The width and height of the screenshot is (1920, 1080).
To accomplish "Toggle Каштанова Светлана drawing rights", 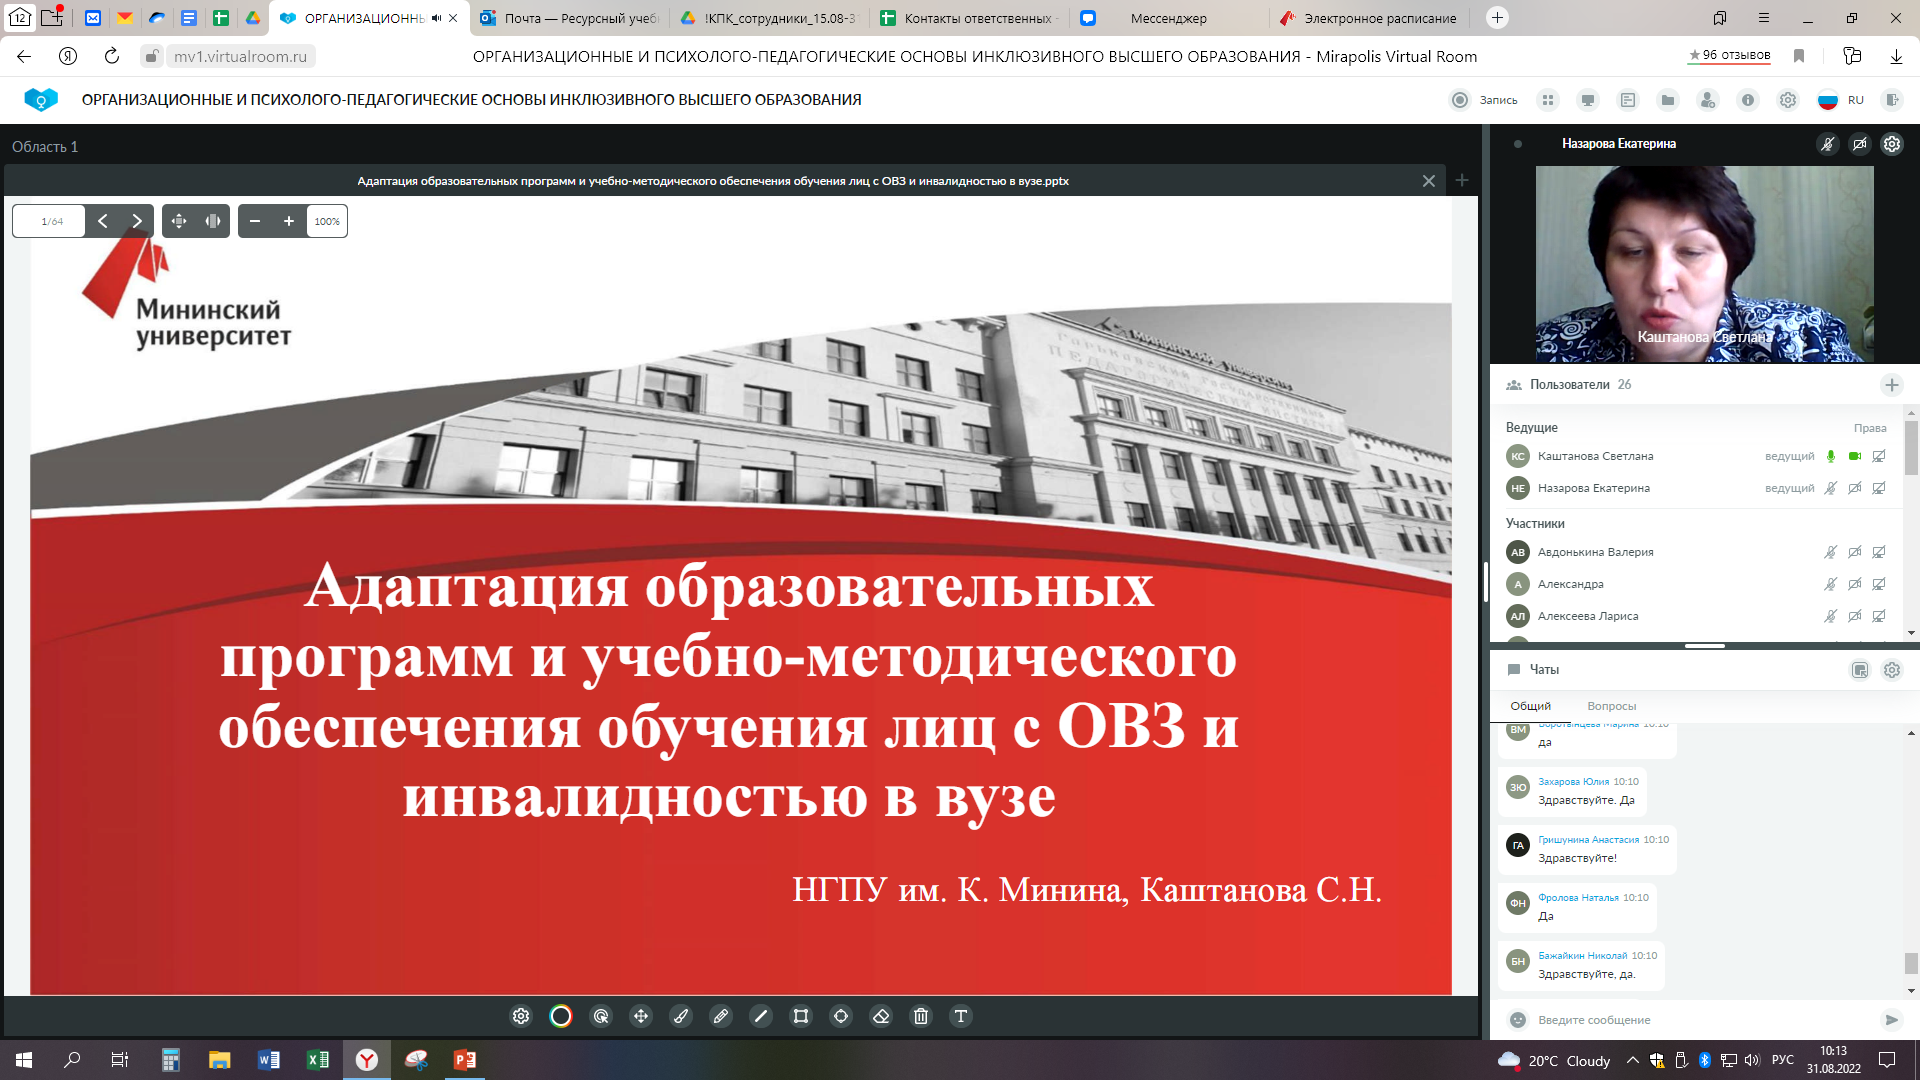I will (x=1879, y=456).
